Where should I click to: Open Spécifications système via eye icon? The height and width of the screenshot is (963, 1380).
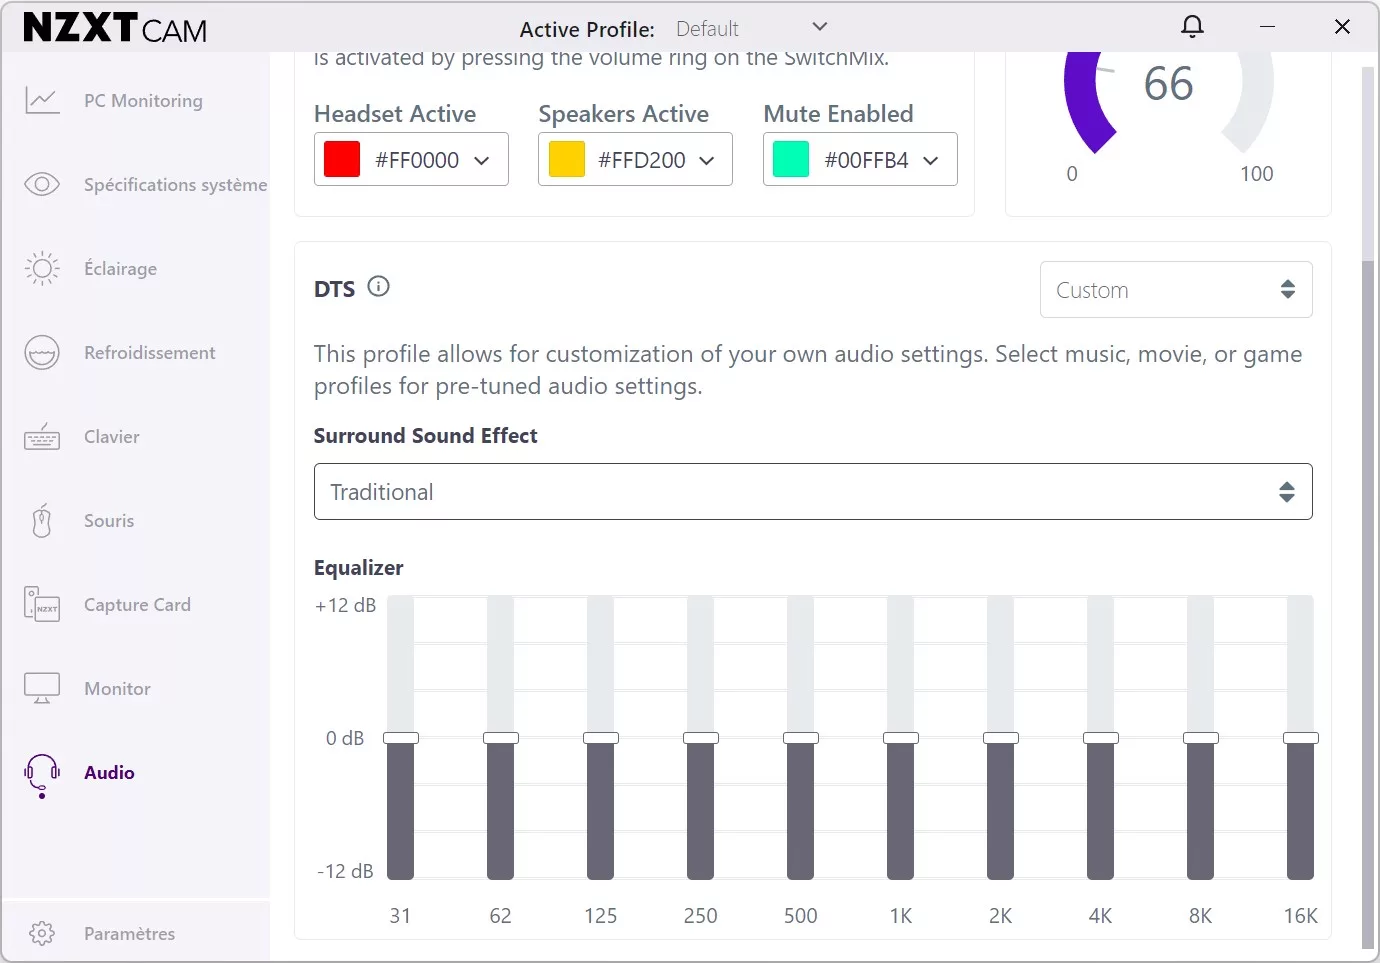42,185
